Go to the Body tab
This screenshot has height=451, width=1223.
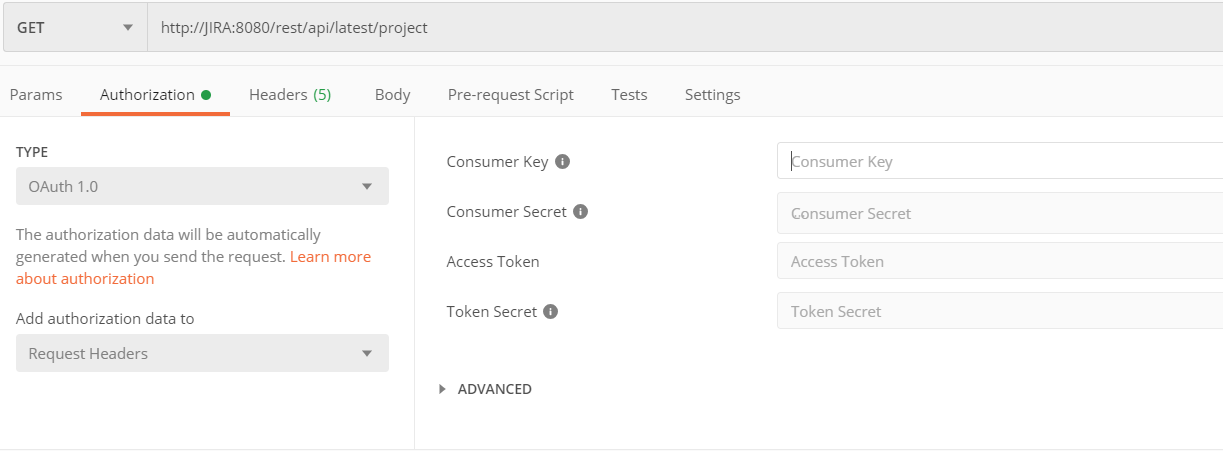click(393, 95)
